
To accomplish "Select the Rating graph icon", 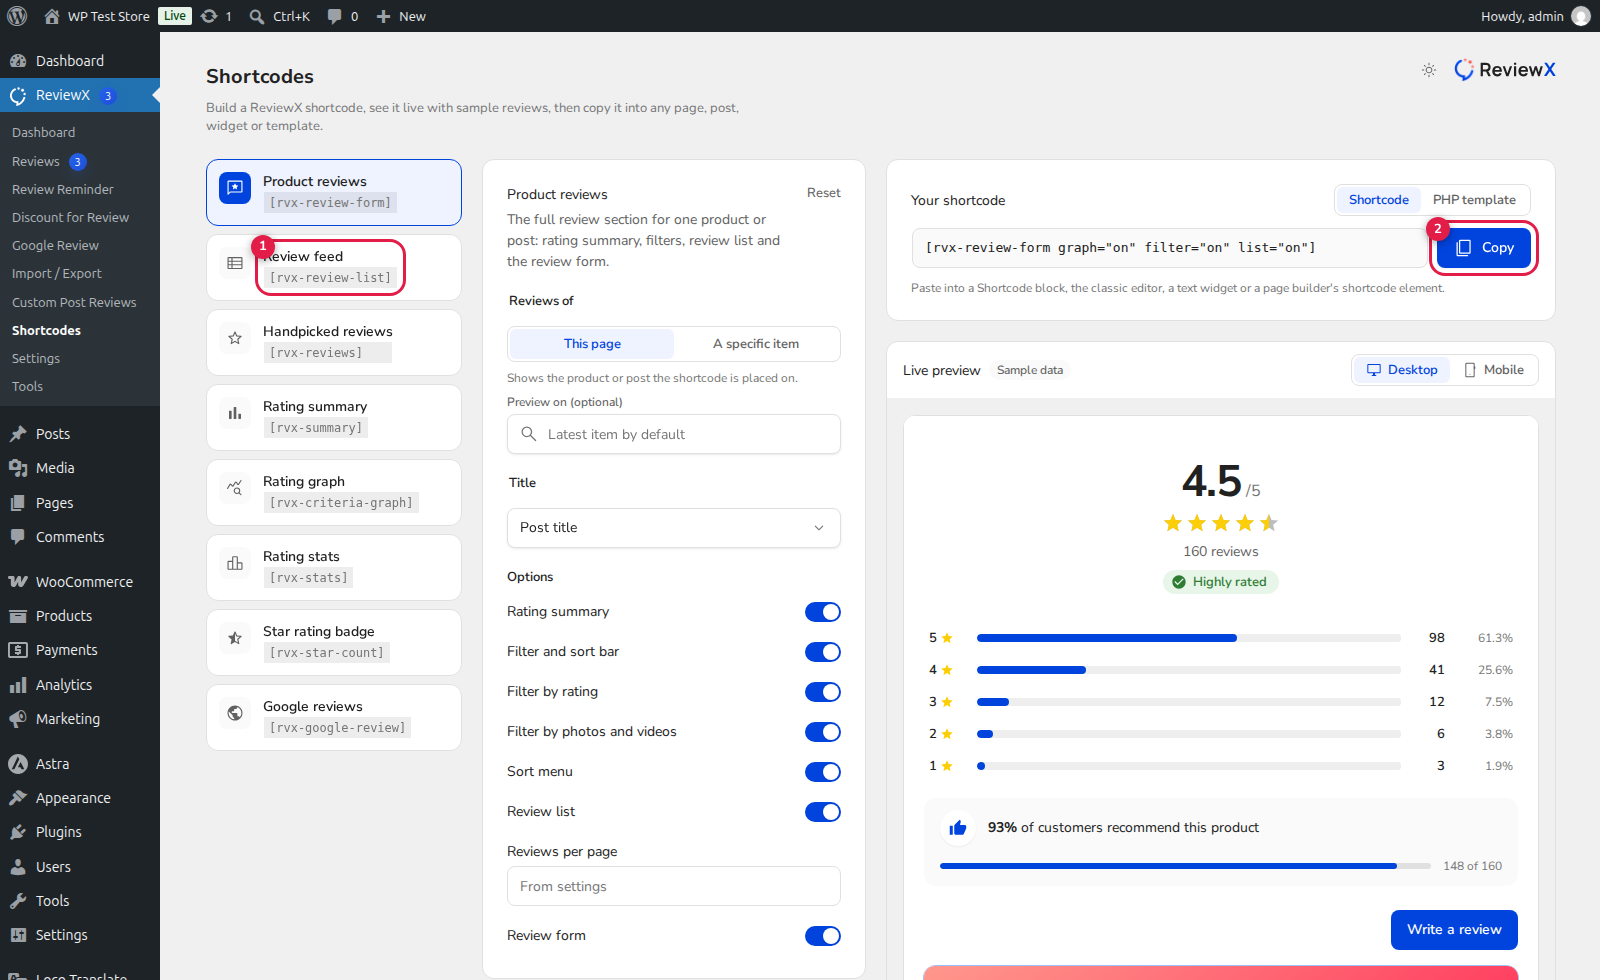I will (x=235, y=488).
